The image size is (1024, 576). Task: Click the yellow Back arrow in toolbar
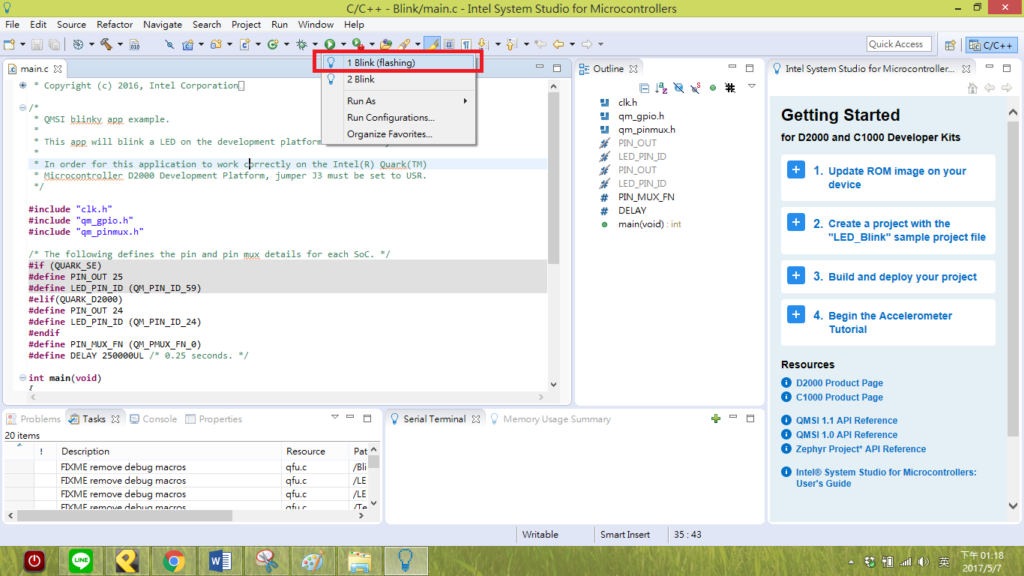click(x=558, y=44)
